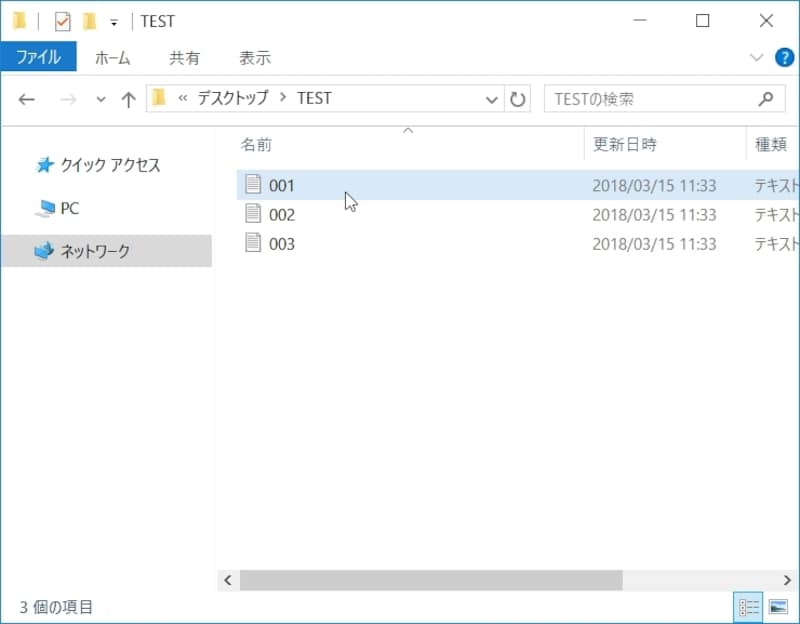Switch to the 表示 ribbon tab
Viewport: 800px width, 624px height.
(256, 58)
